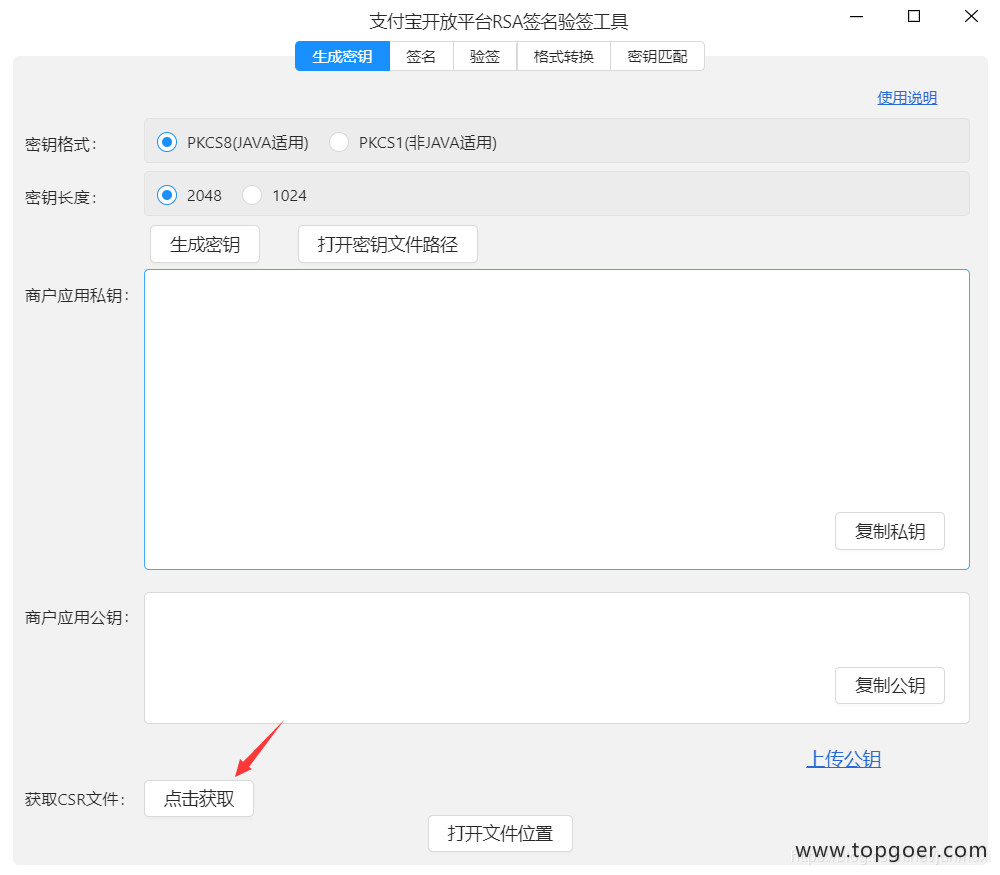The image size is (1000, 875).
Task: Select the 密钥匹配 tab
Action: click(x=657, y=57)
